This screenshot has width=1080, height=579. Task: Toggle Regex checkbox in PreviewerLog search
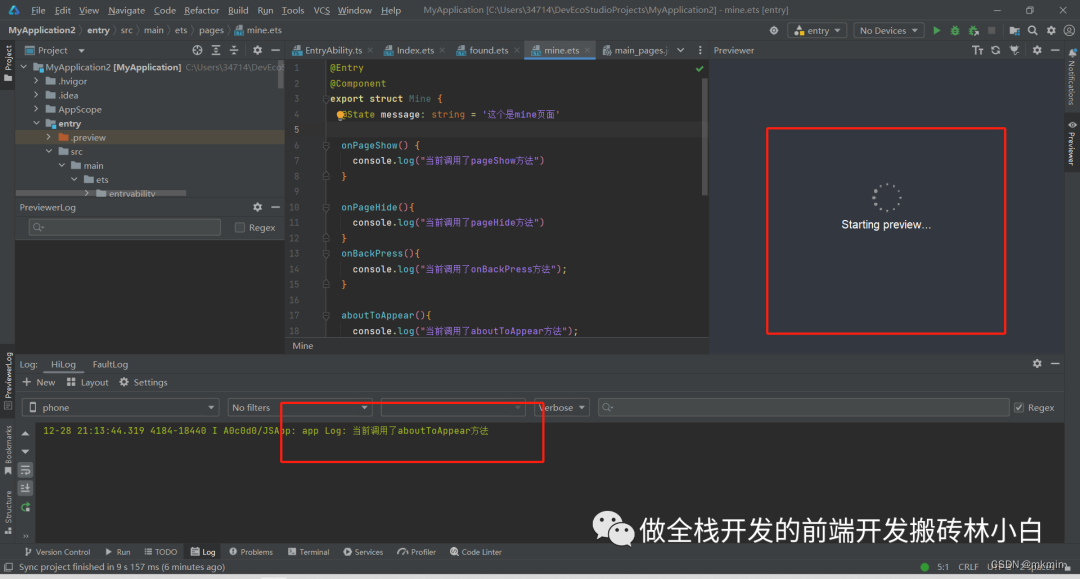[x=240, y=227]
